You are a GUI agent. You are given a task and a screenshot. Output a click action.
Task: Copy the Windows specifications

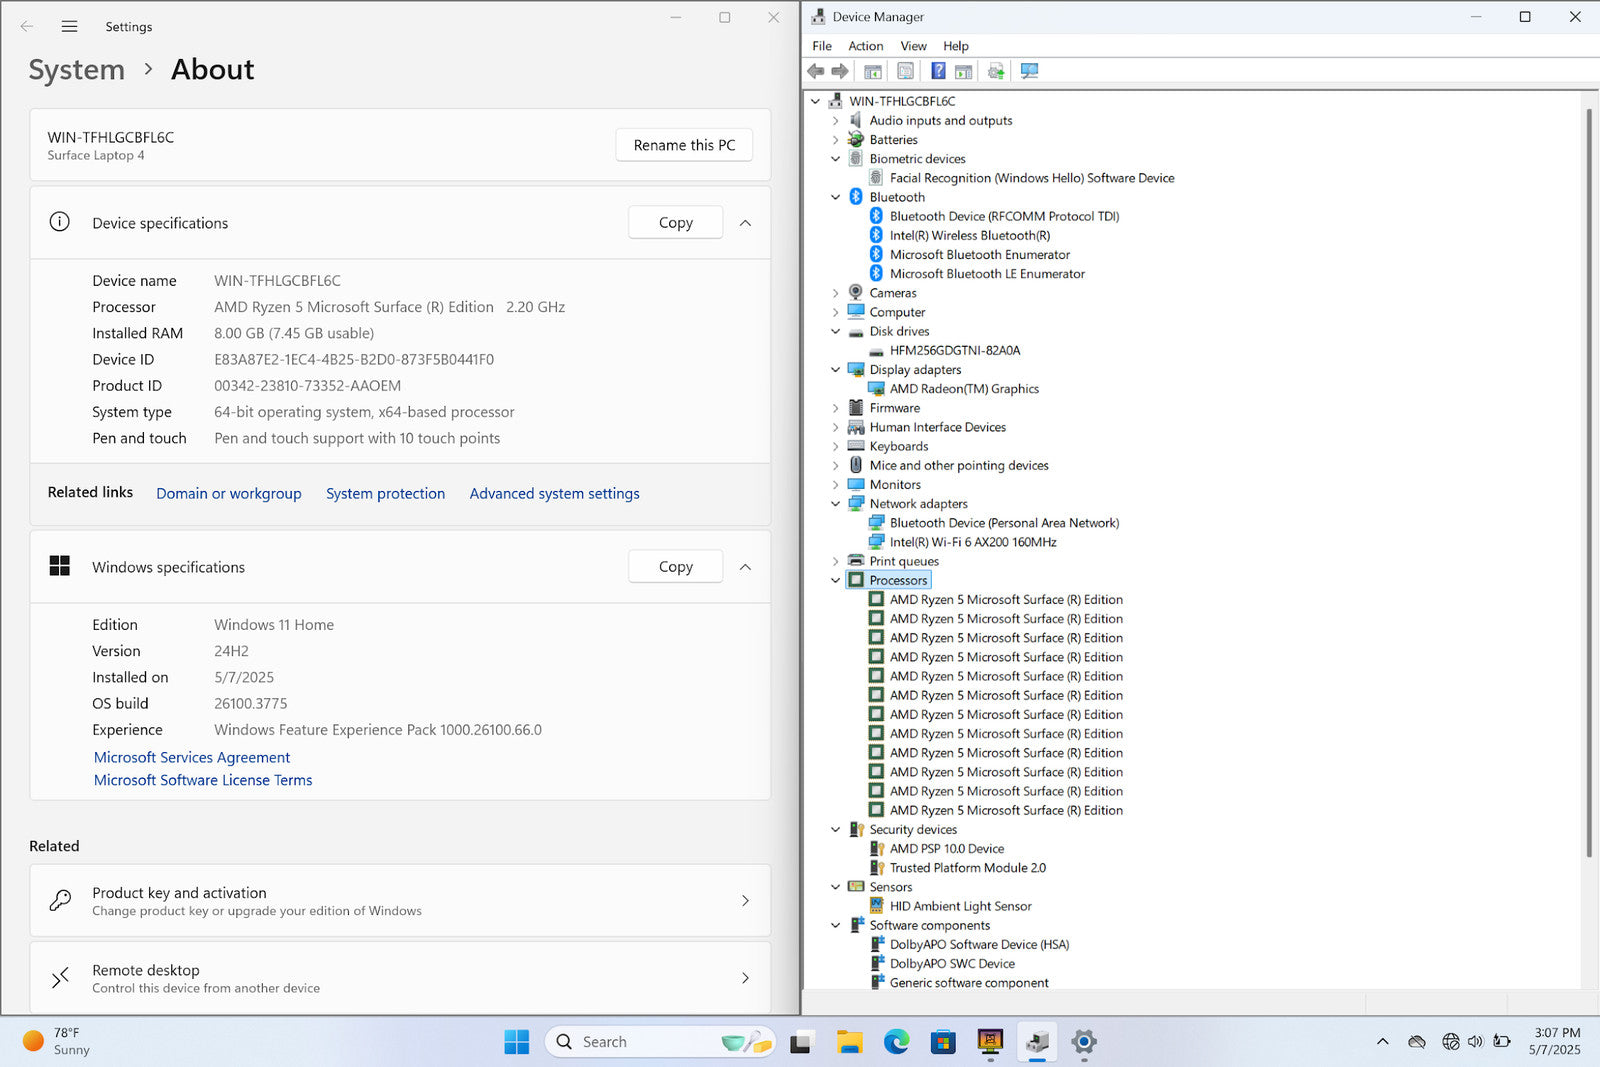tap(676, 567)
